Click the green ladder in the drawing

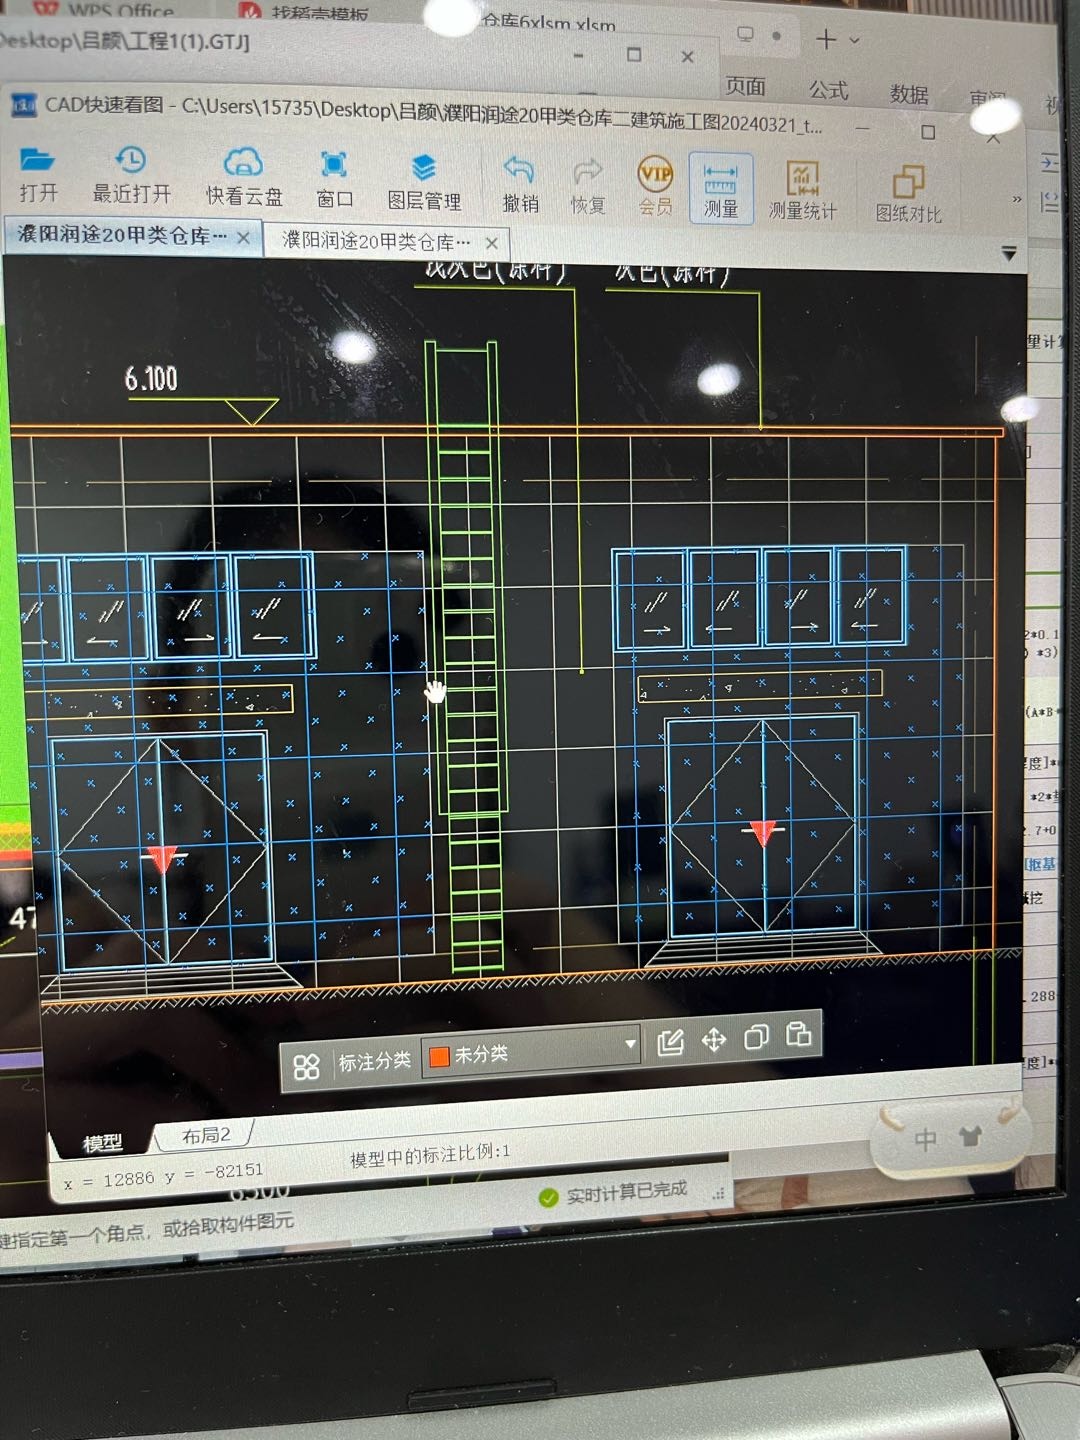(x=466, y=655)
